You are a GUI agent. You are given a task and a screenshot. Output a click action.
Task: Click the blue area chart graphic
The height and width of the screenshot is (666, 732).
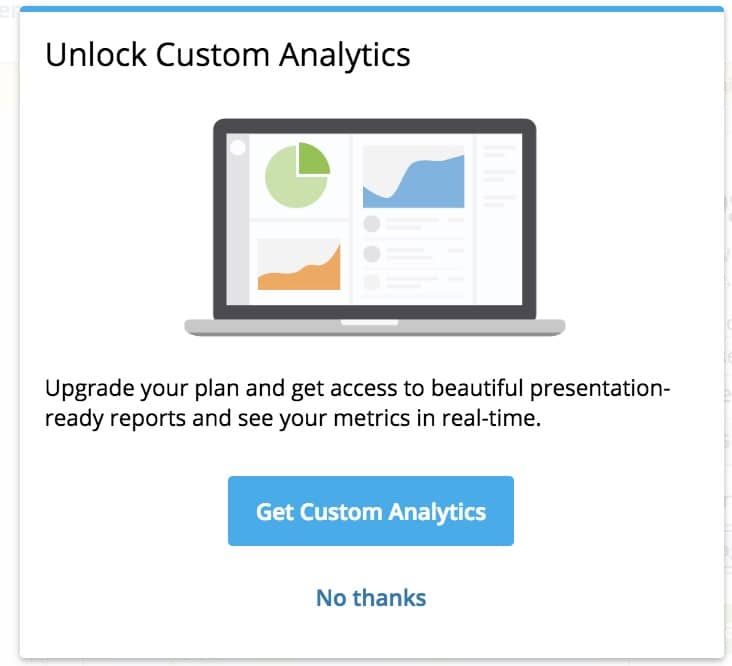tap(414, 182)
